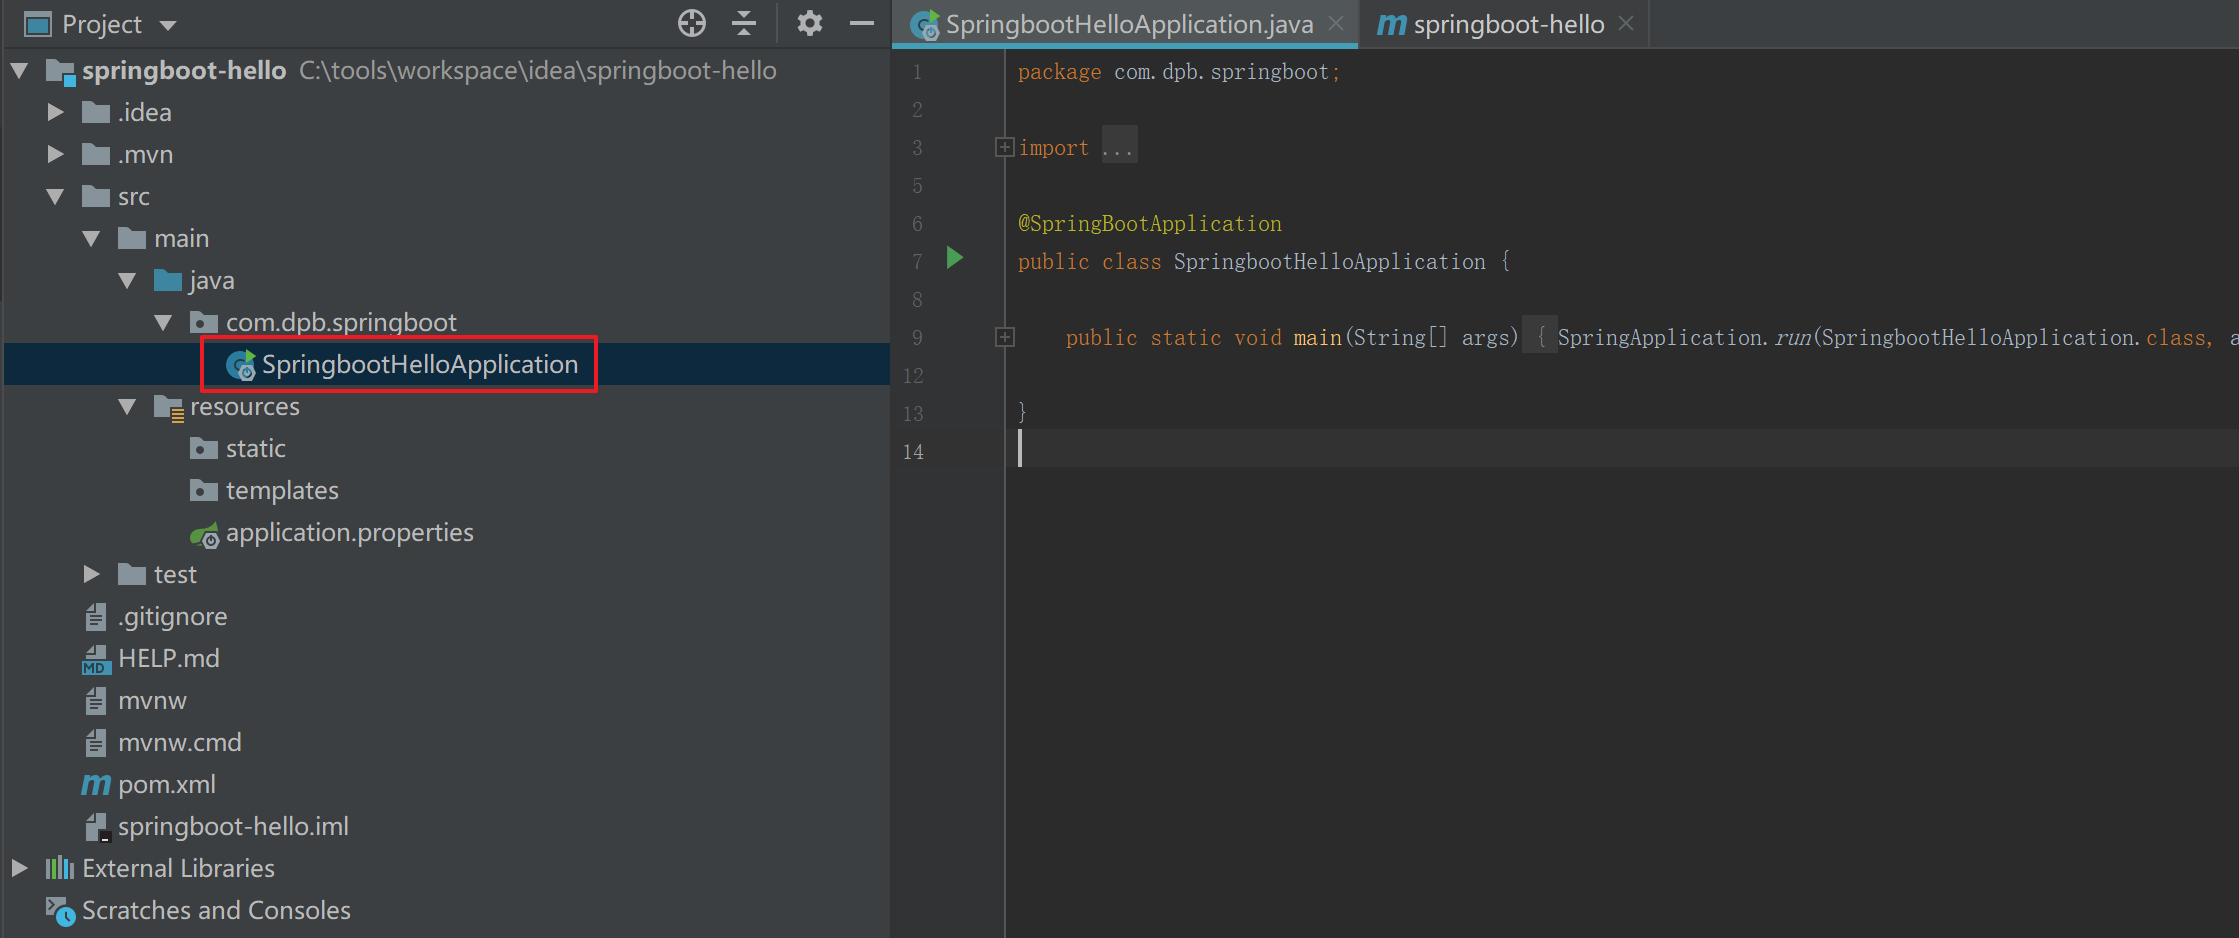Click the SpringbootHelloApplication class icon in tree

[241, 365]
